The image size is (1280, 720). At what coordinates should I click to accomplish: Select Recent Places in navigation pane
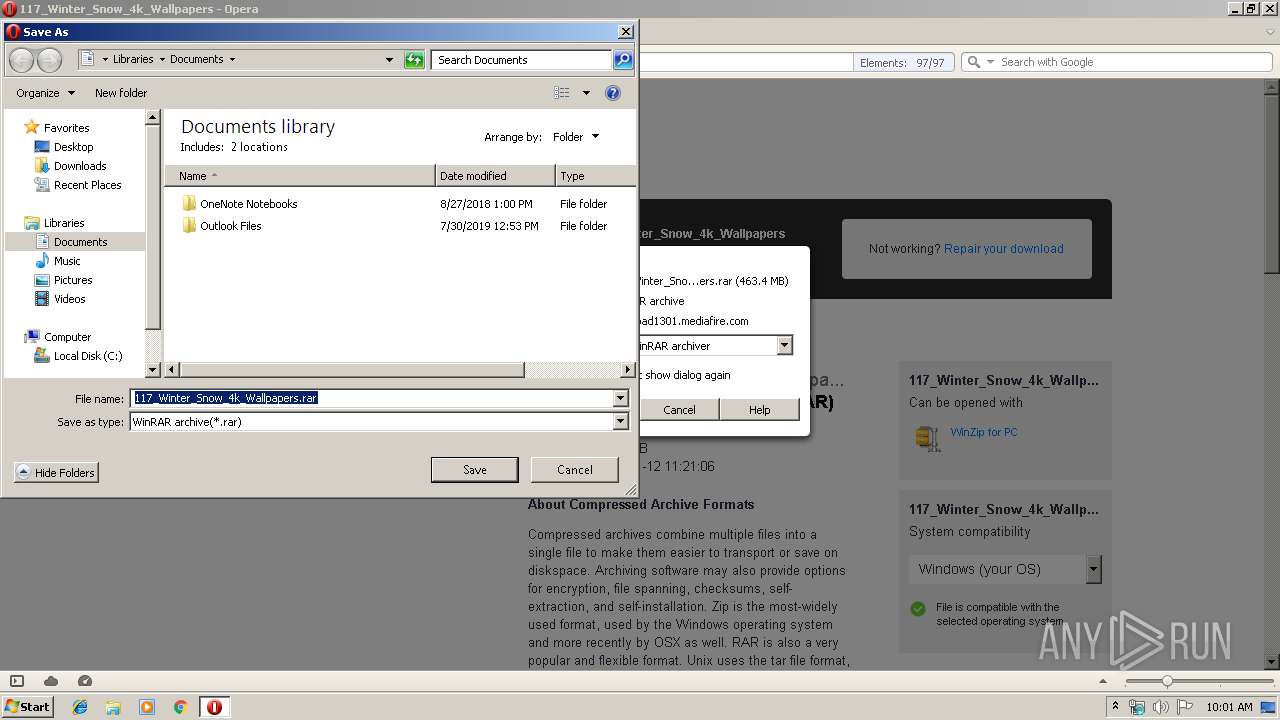(x=78, y=185)
